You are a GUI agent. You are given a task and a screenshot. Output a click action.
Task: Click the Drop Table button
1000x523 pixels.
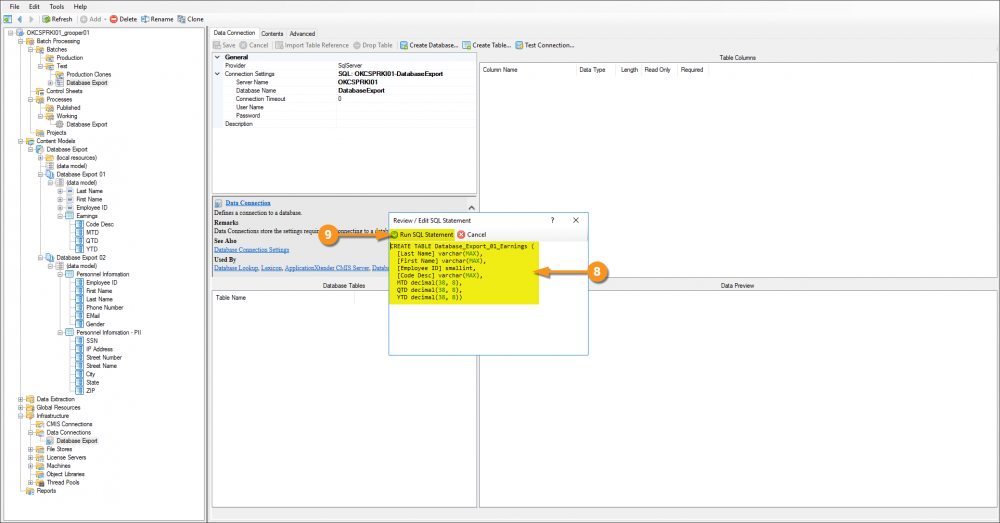(x=373, y=45)
